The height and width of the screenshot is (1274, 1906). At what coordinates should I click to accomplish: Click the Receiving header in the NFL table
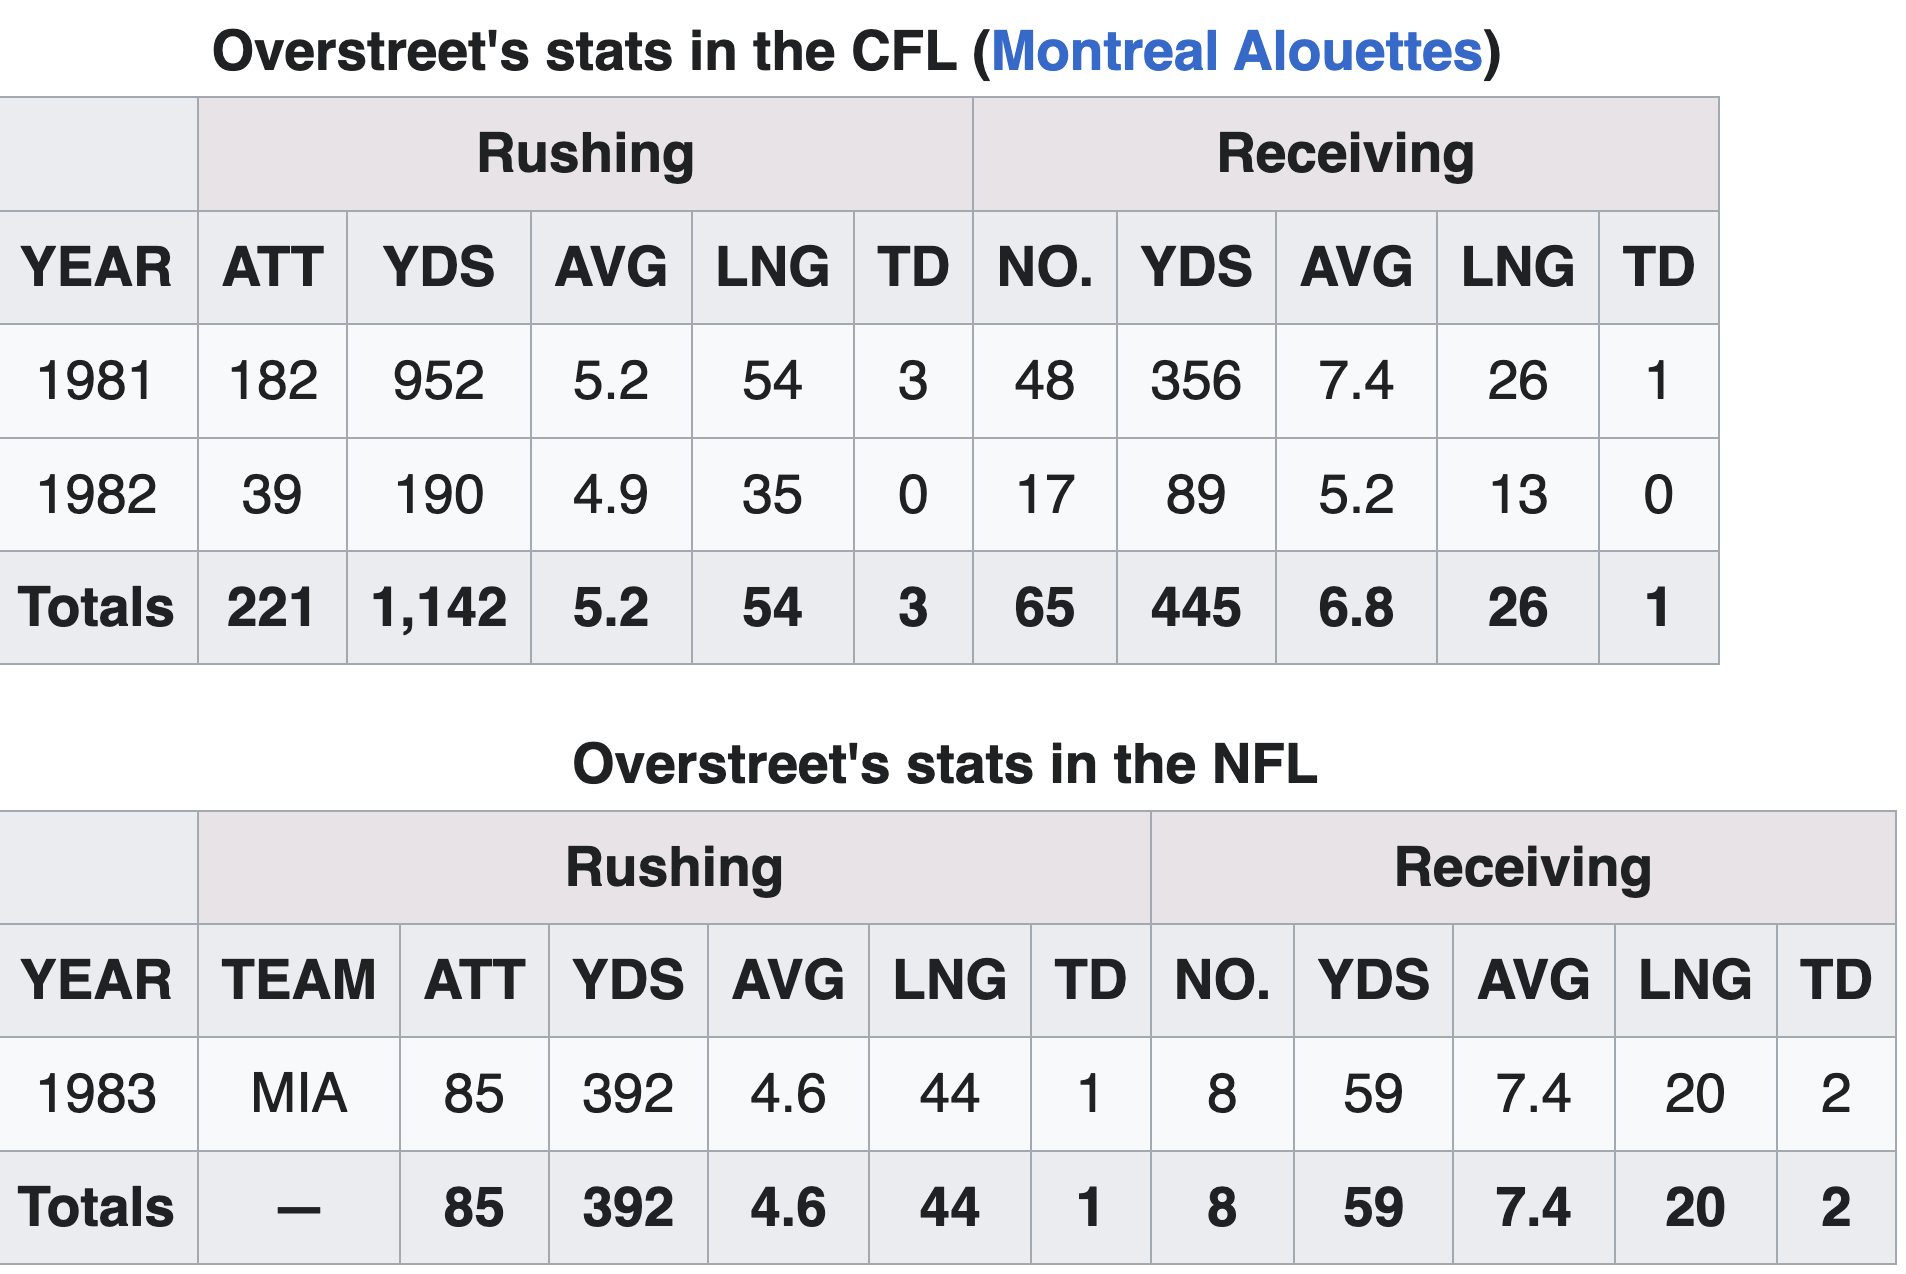(x=1522, y=867)
